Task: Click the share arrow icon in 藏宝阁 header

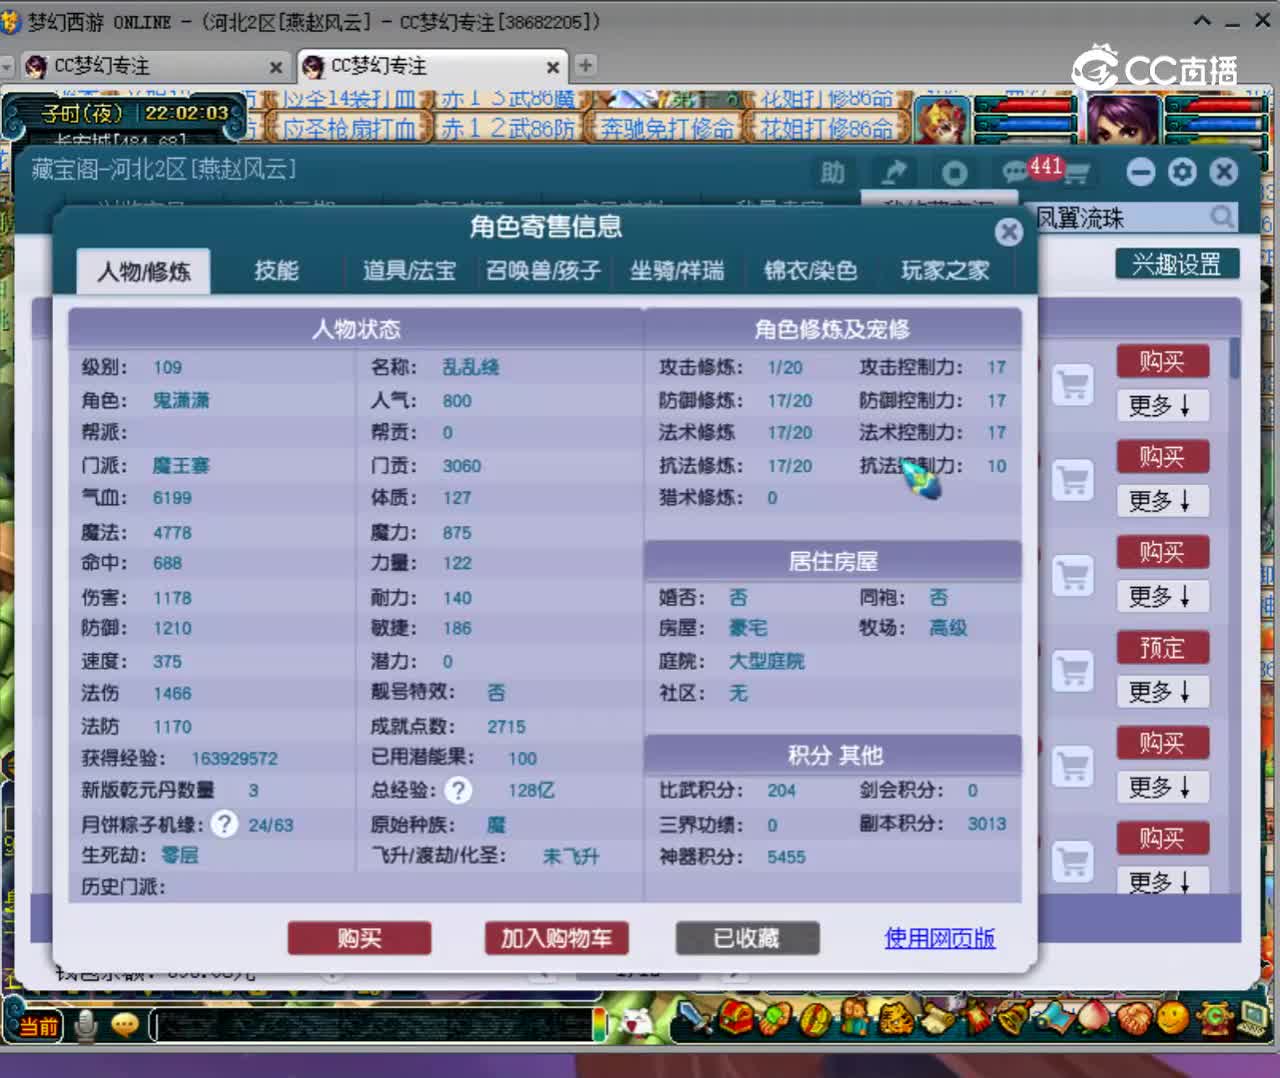Action: [x=893, y=172]
